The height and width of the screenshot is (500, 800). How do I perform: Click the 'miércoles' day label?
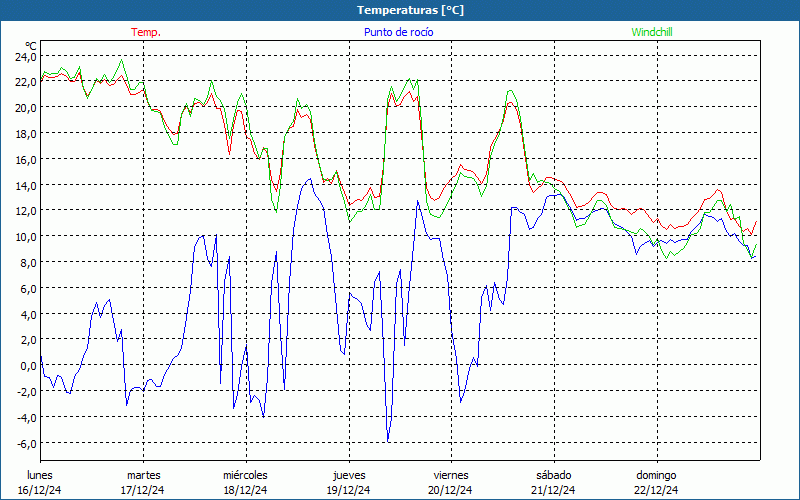click(x=245, y=475)
